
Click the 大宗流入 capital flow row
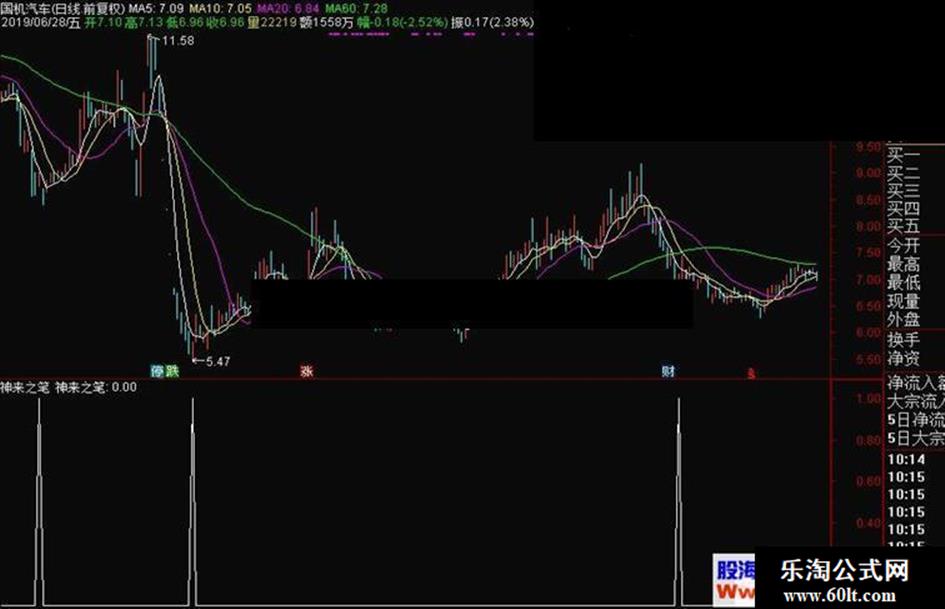[x=915, y=401]
